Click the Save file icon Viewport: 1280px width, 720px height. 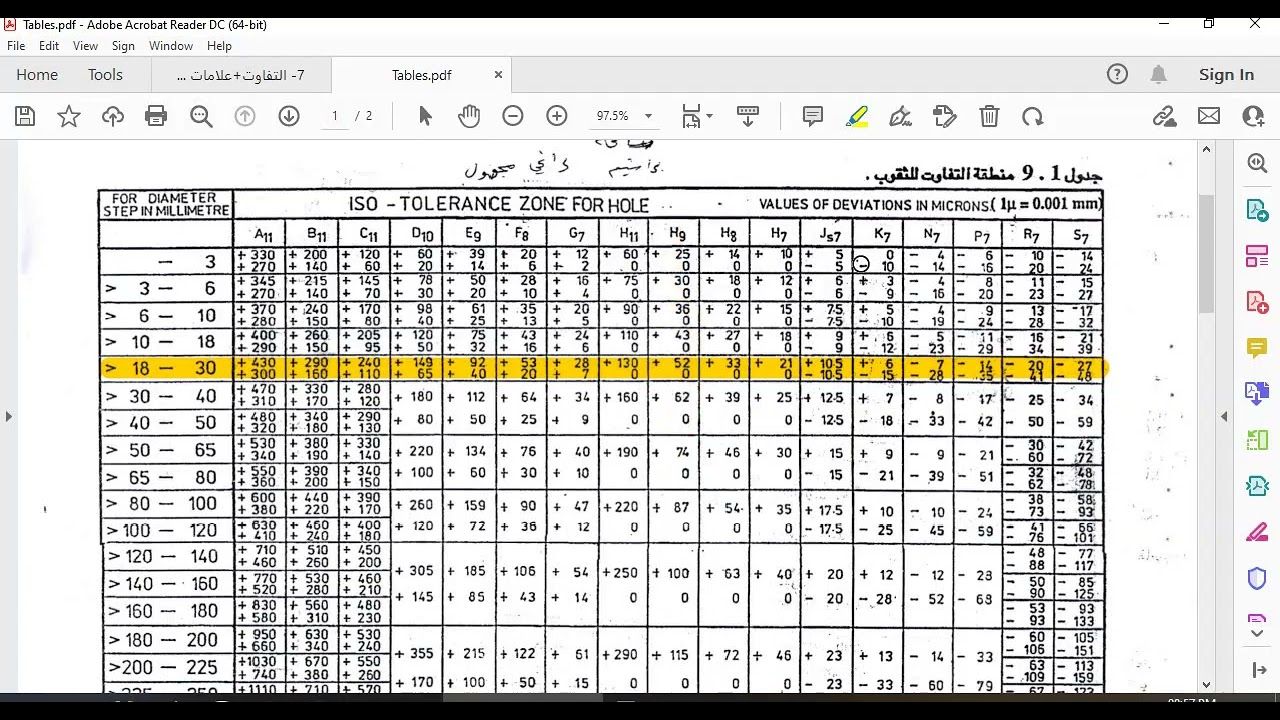coord(25,117)
